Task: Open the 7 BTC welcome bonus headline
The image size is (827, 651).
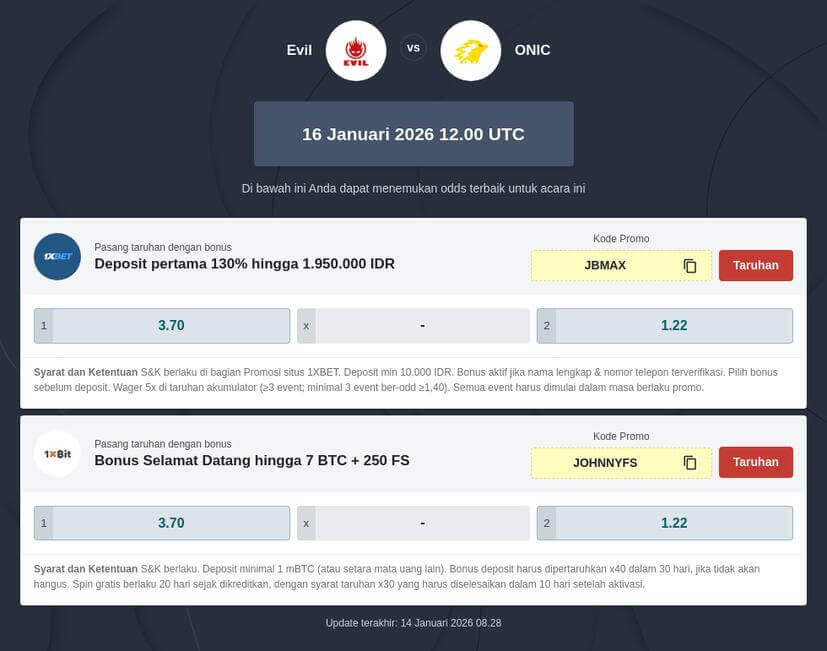Action: 251,461
